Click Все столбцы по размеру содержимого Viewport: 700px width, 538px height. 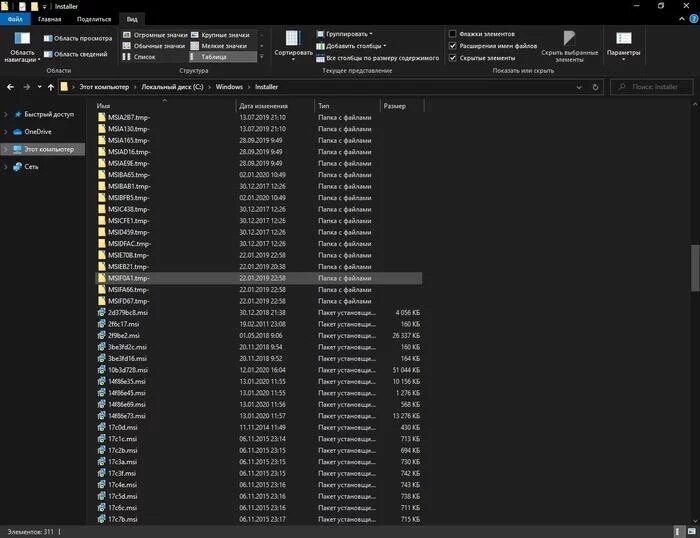point(378,58)
